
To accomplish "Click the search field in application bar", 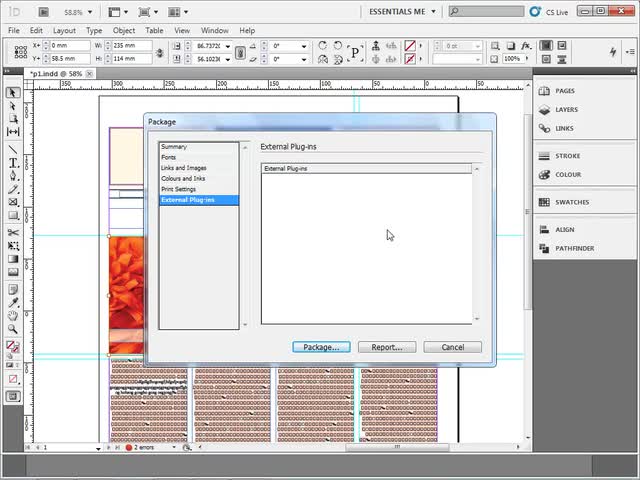I will (486, 11).
